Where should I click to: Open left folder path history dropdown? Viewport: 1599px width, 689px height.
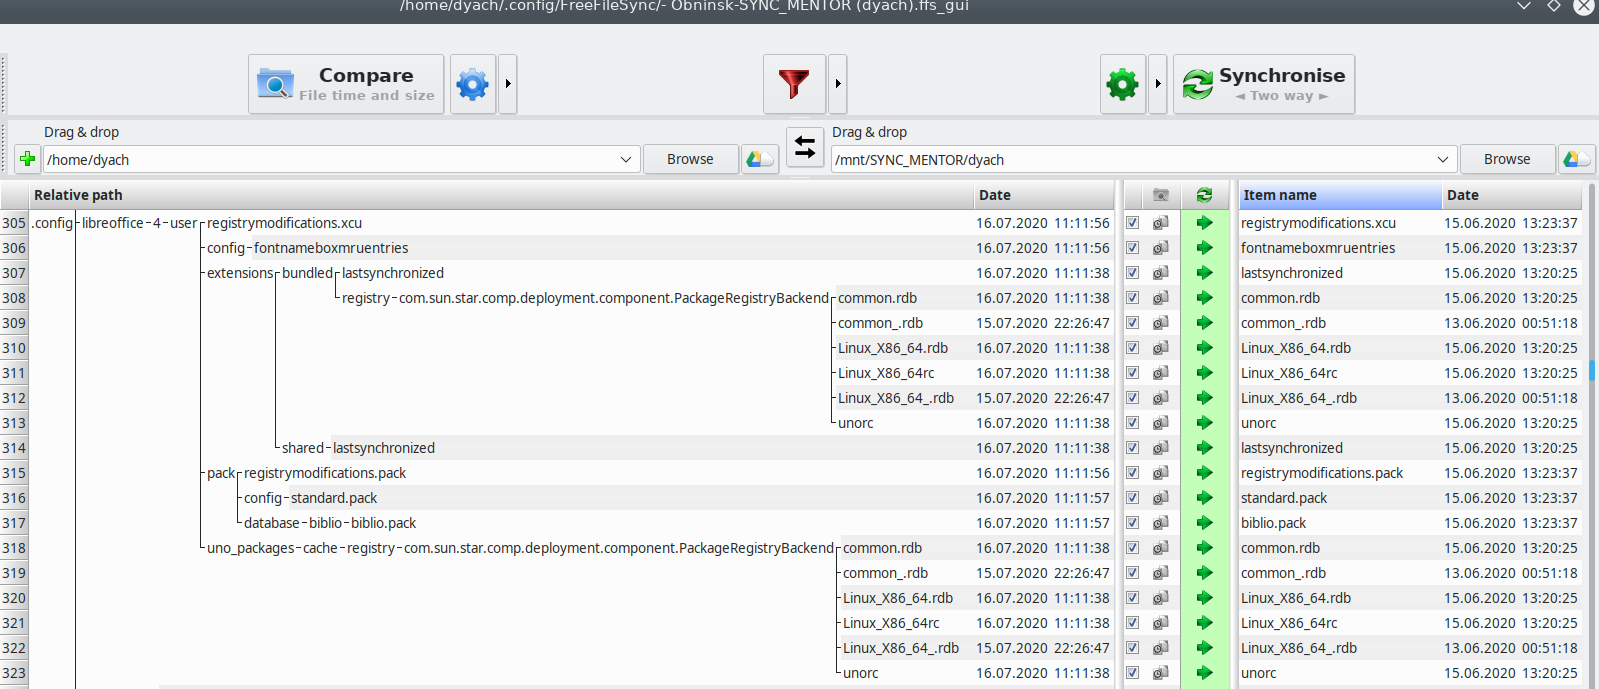(626, 159)
